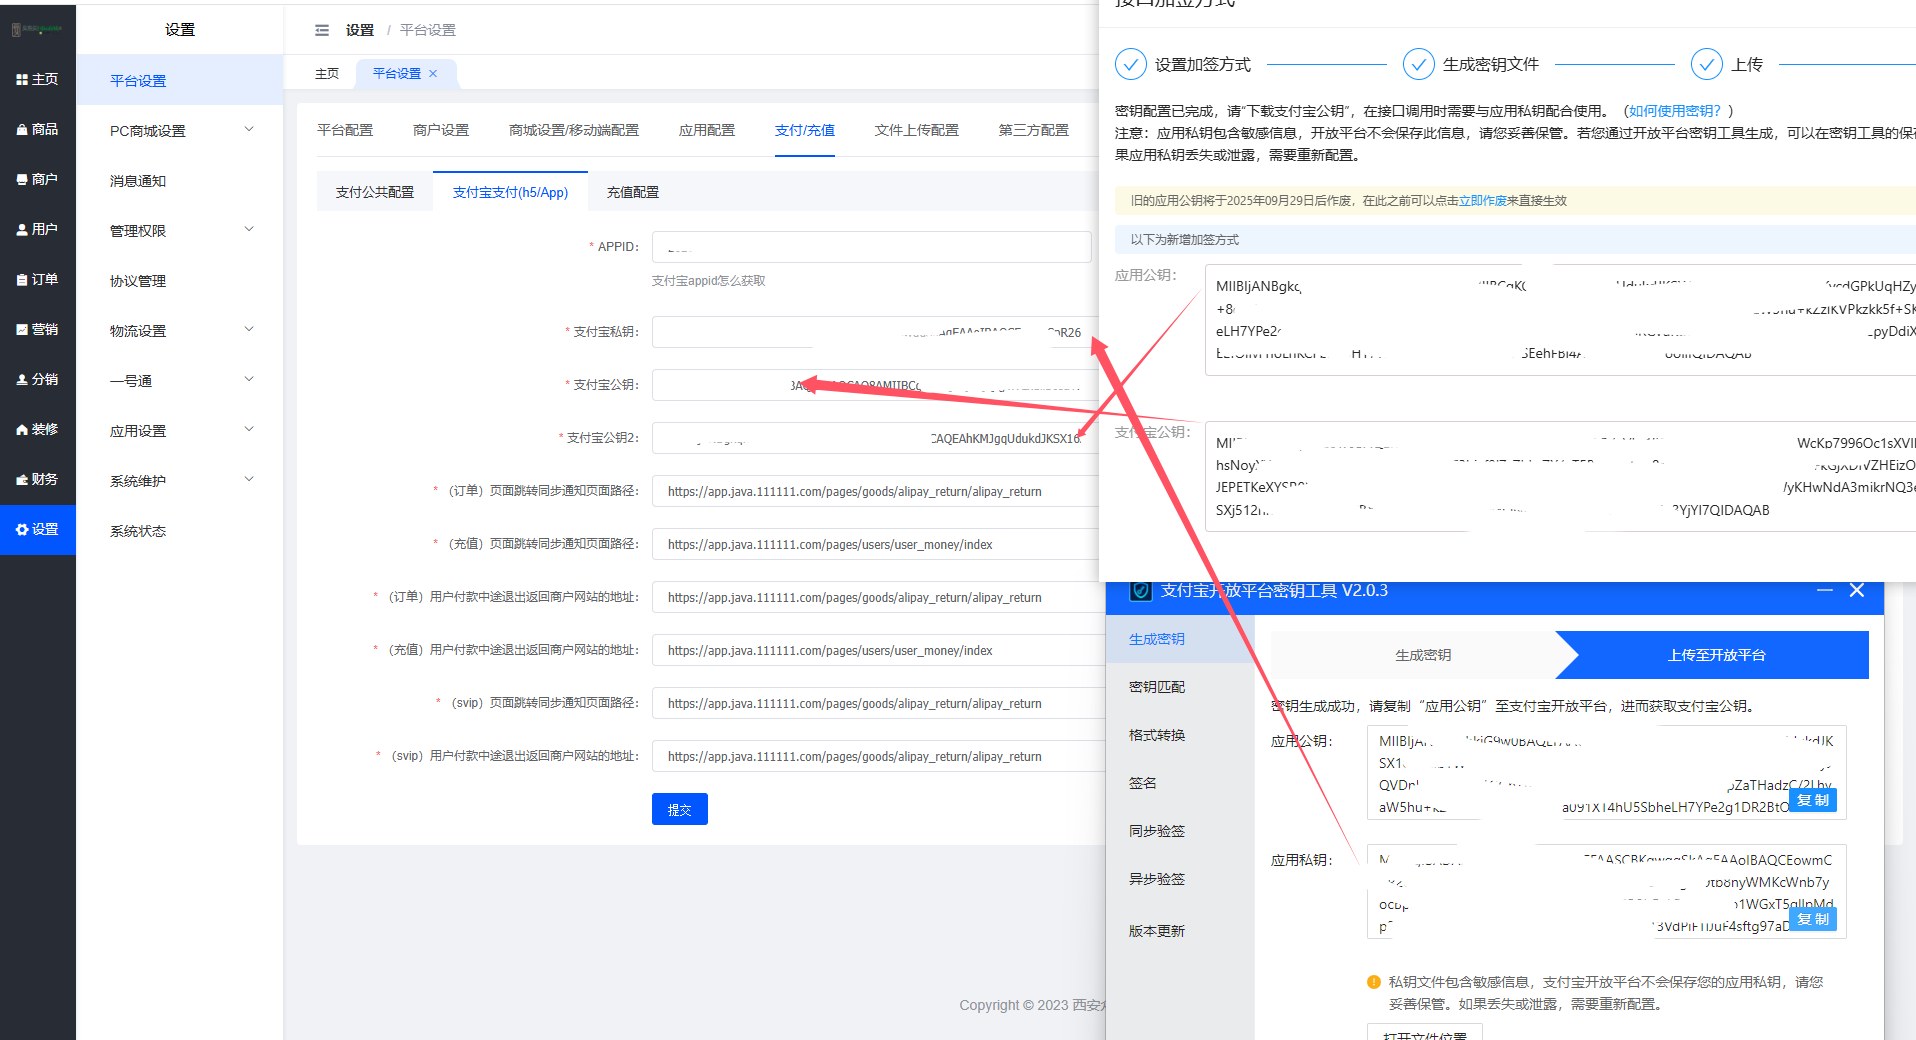
Task: Open 协议管理 in the settings menu
Action: 180,280
